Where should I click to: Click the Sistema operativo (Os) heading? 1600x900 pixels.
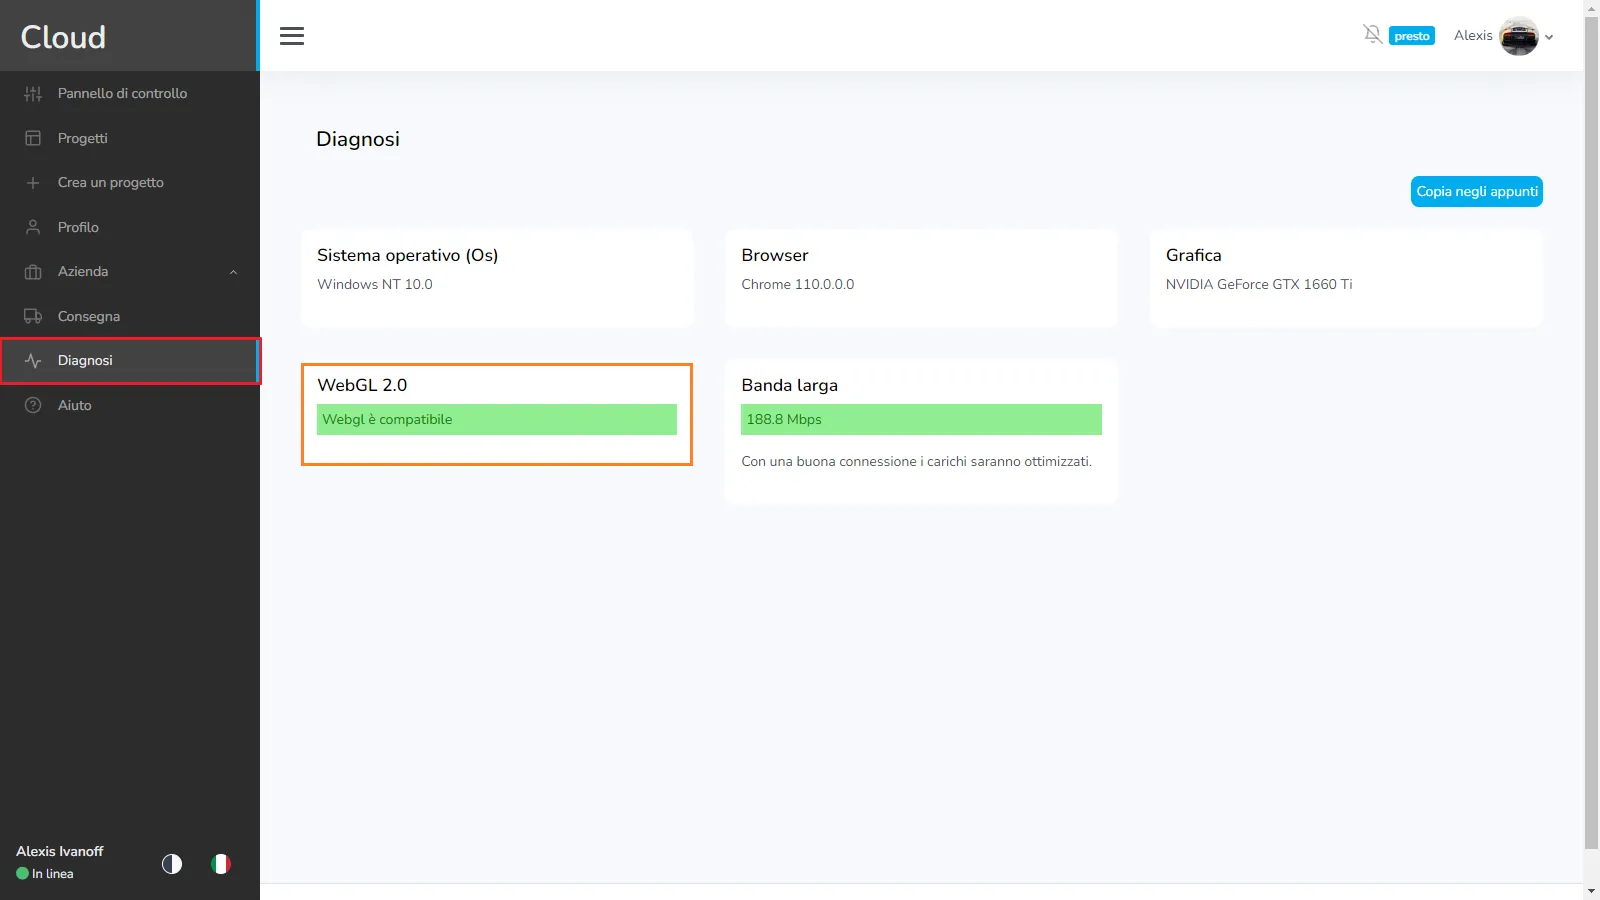408,255
